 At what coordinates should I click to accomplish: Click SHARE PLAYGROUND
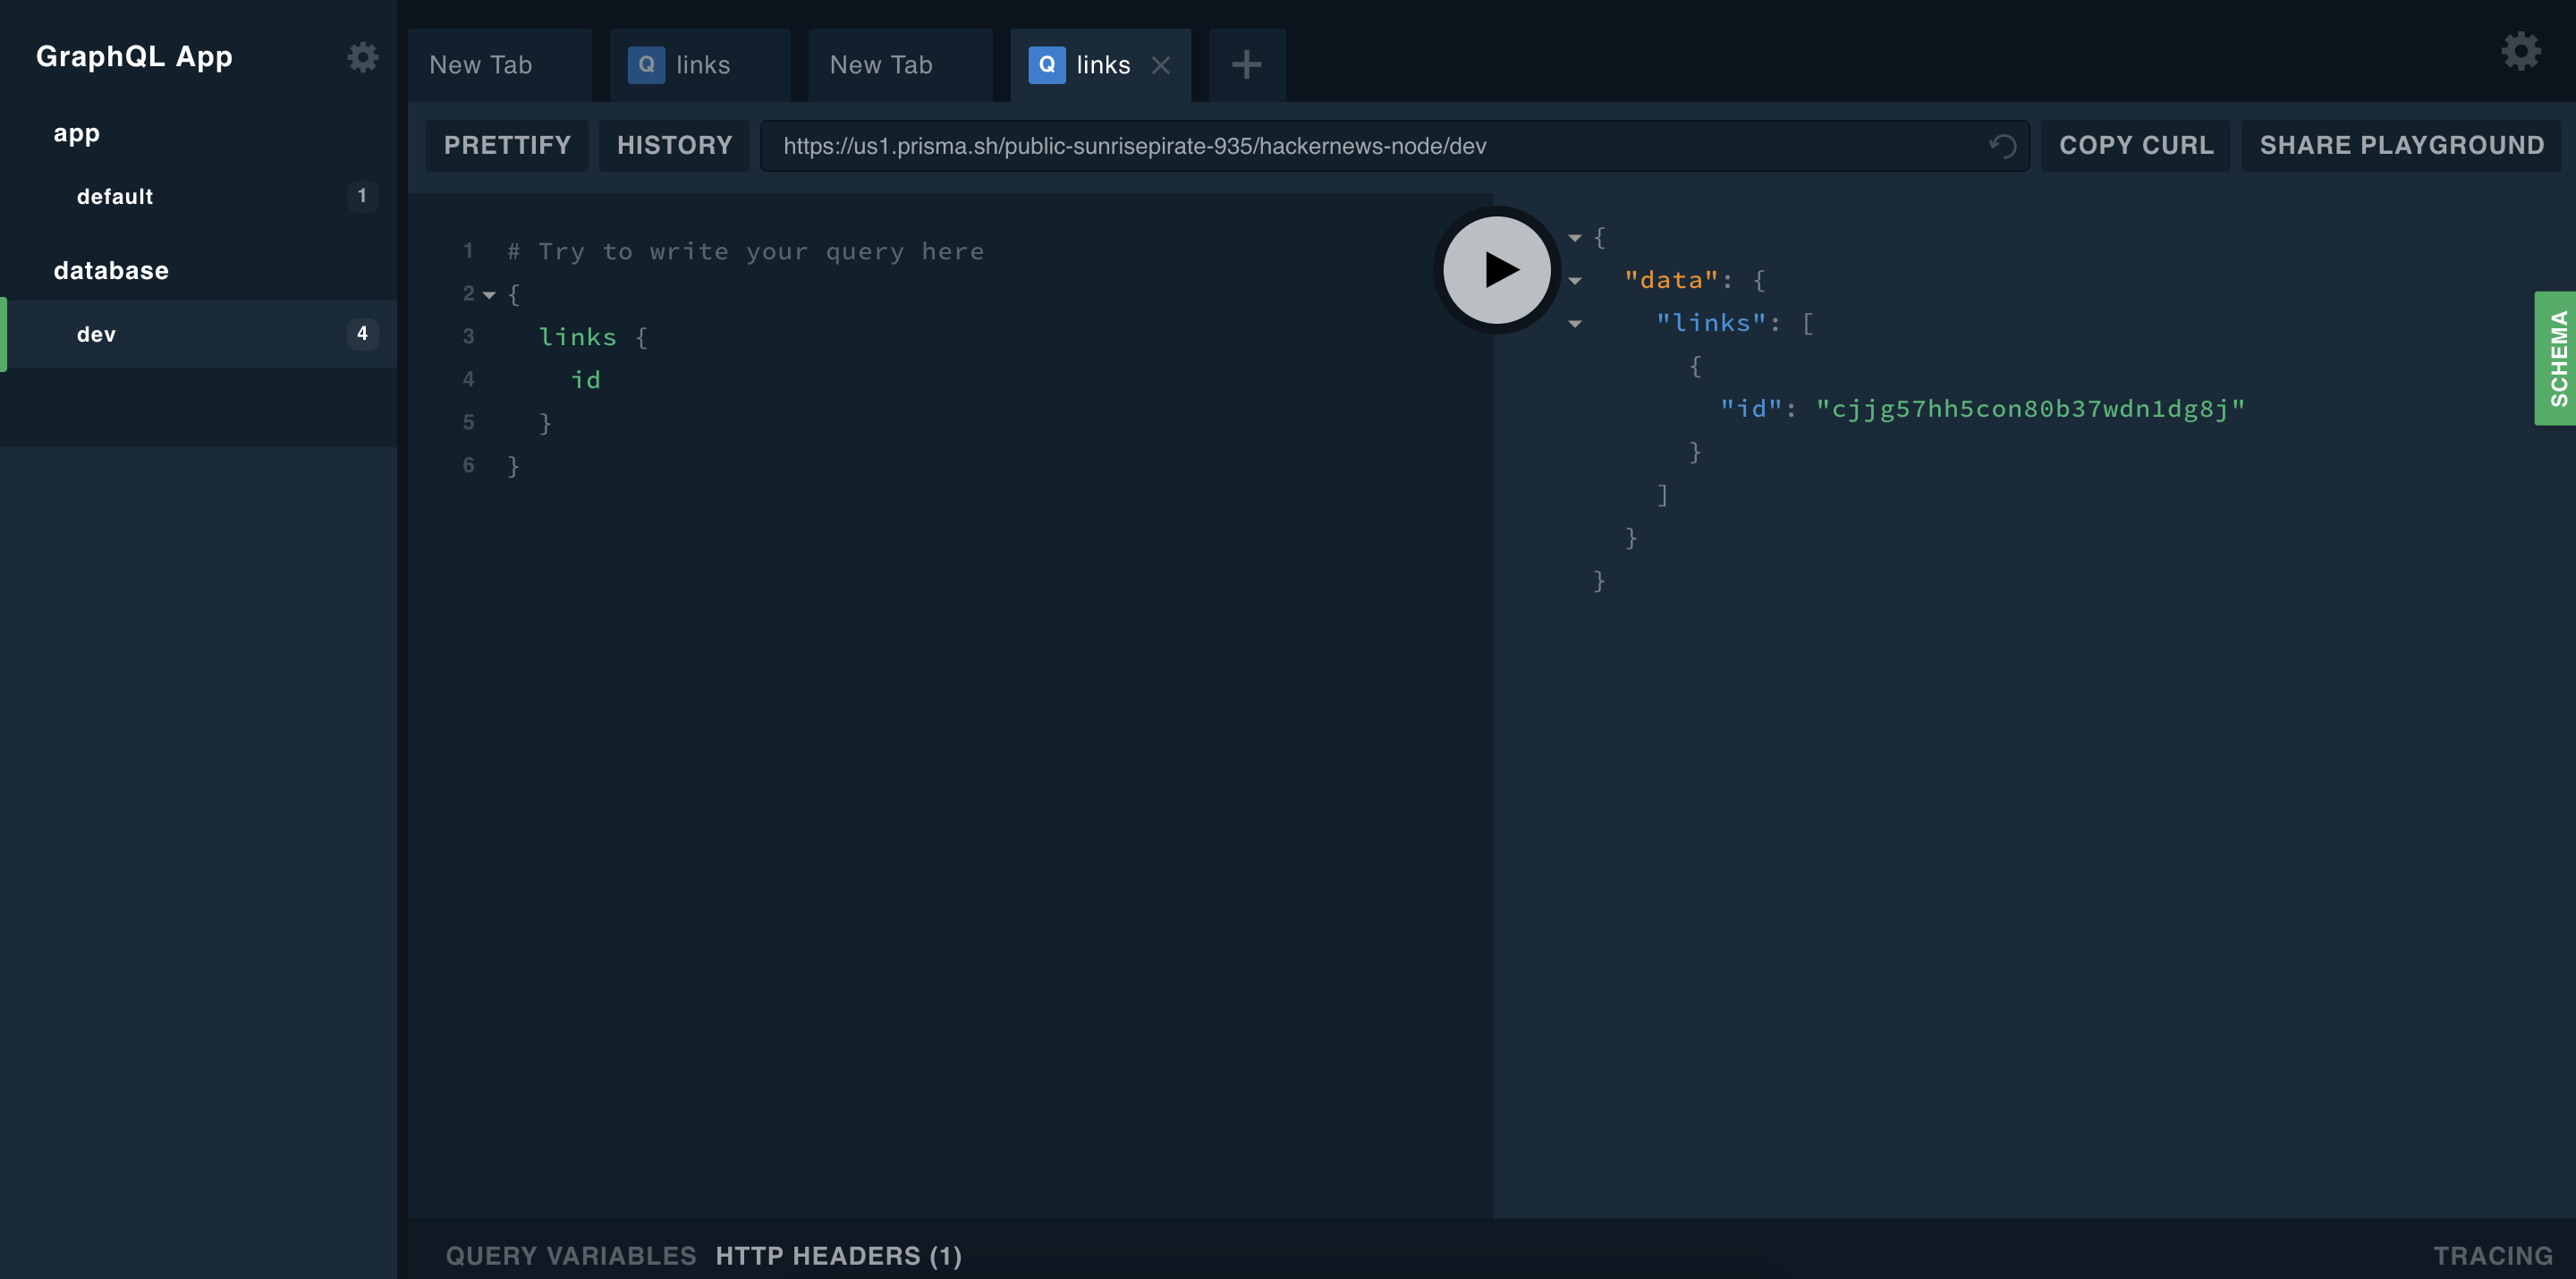tap(2402, 145)
